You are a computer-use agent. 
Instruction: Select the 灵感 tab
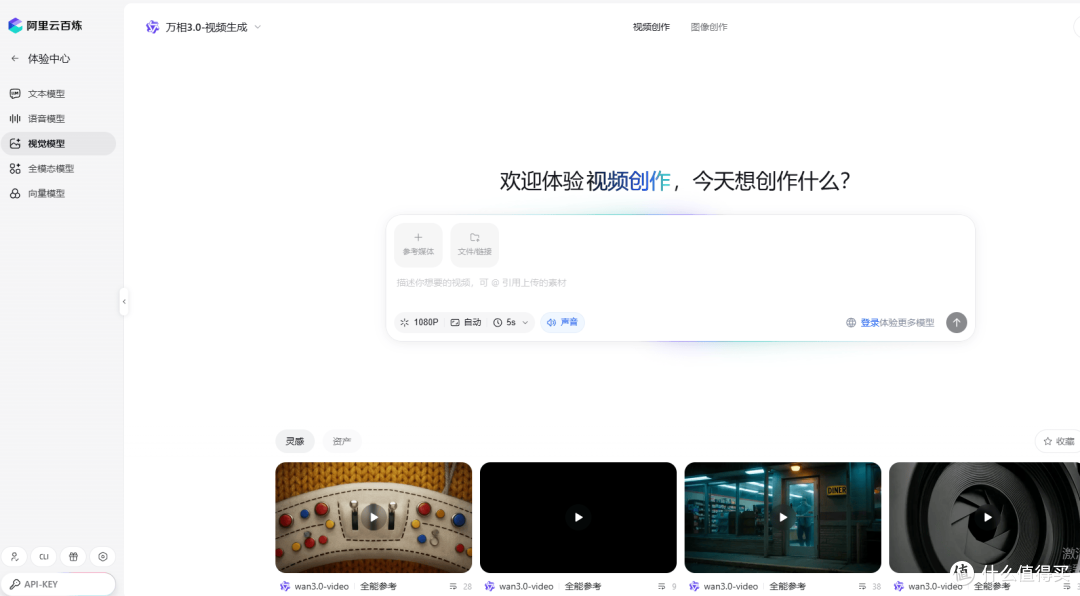click(295, 441)
